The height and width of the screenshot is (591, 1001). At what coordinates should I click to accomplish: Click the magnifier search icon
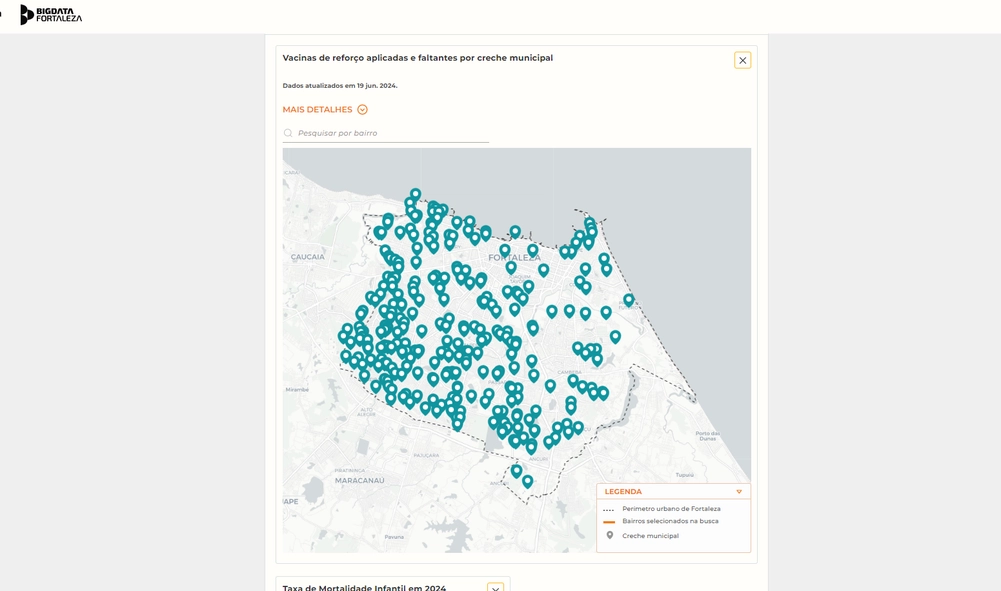[x=288, y=133]
